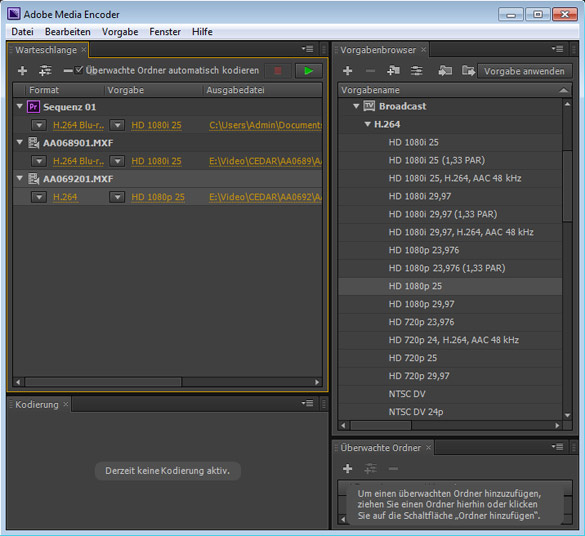Export presets icon
585x536 pixels.
[x=468, y=70]
